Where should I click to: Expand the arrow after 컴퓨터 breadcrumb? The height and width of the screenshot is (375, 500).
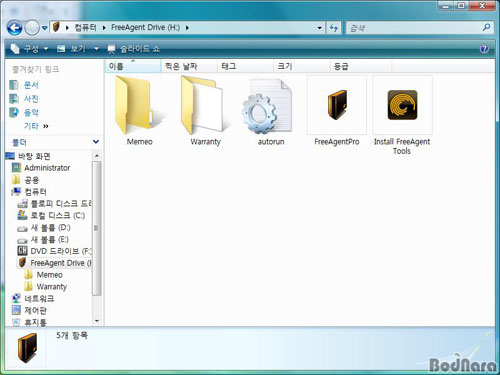[104, 28]
